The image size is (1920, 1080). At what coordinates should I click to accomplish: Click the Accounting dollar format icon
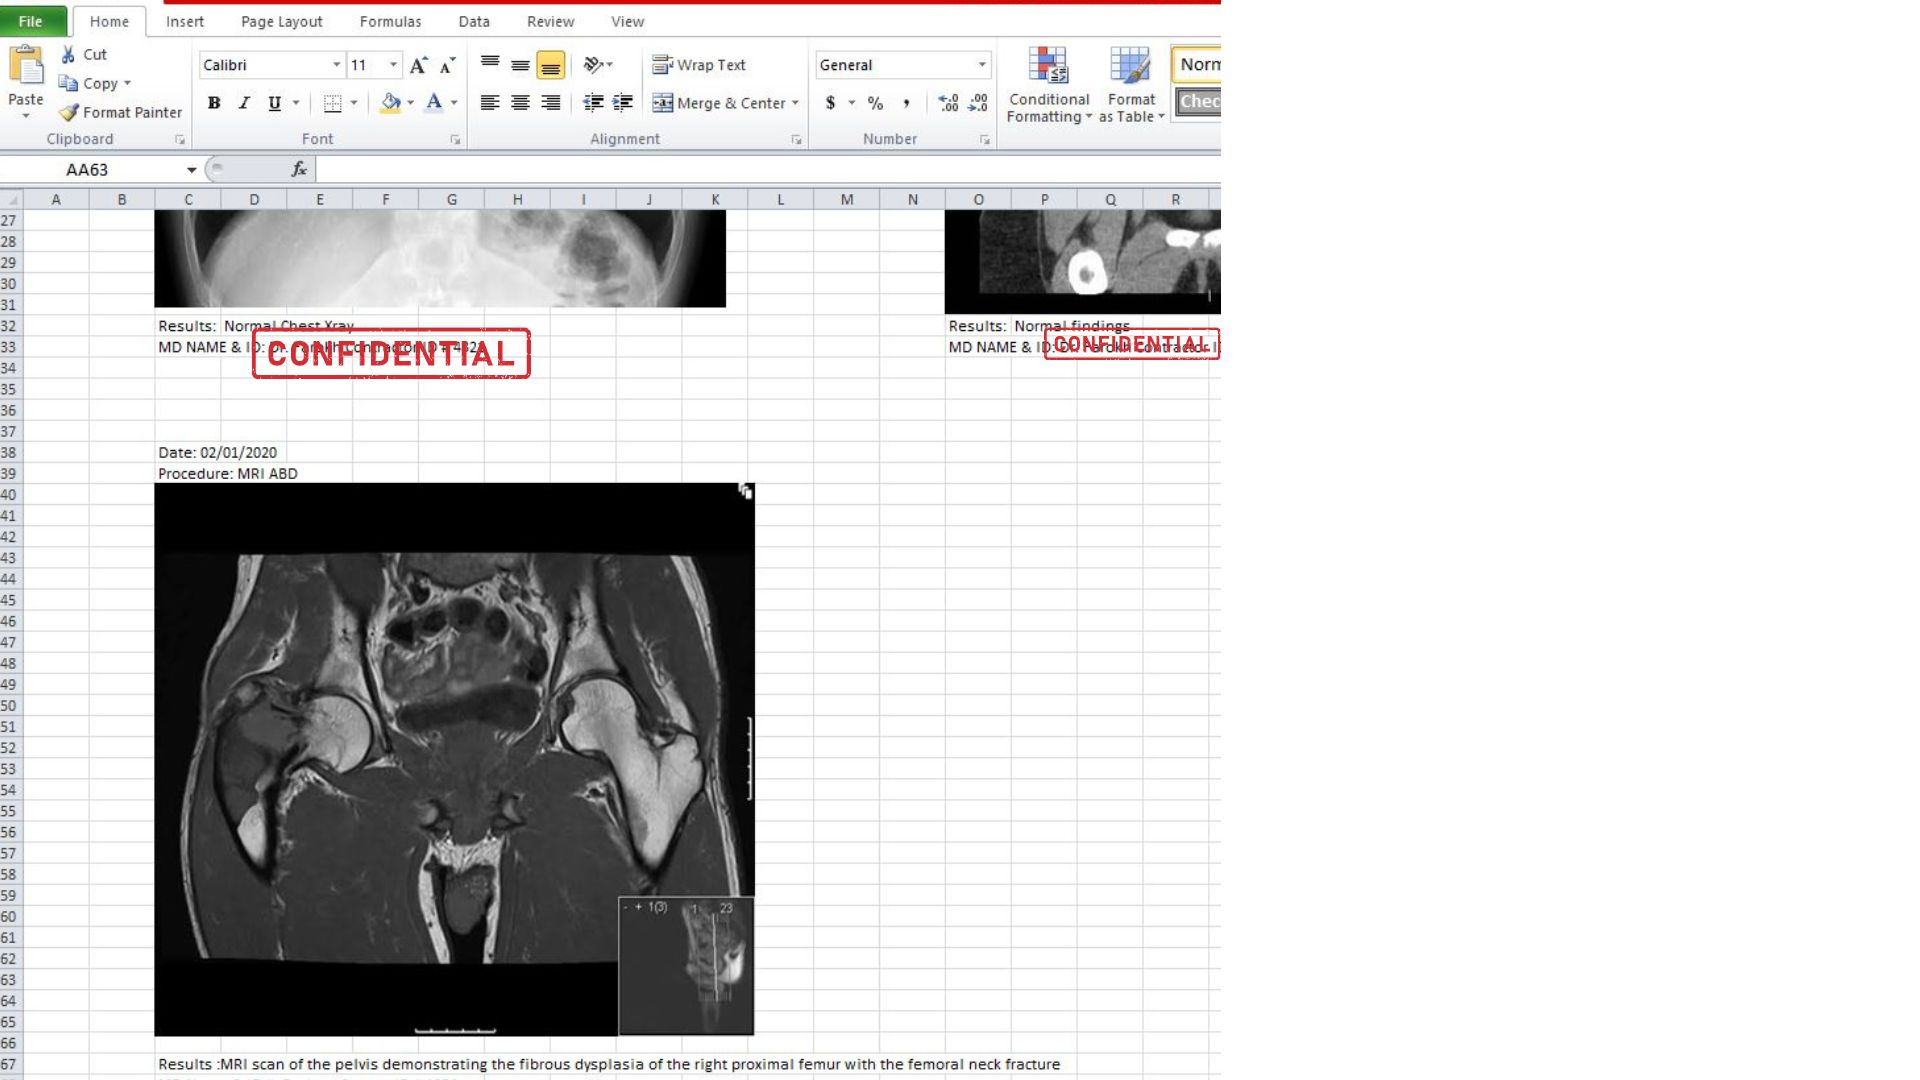pyautogui.click(x=830, y=103)
